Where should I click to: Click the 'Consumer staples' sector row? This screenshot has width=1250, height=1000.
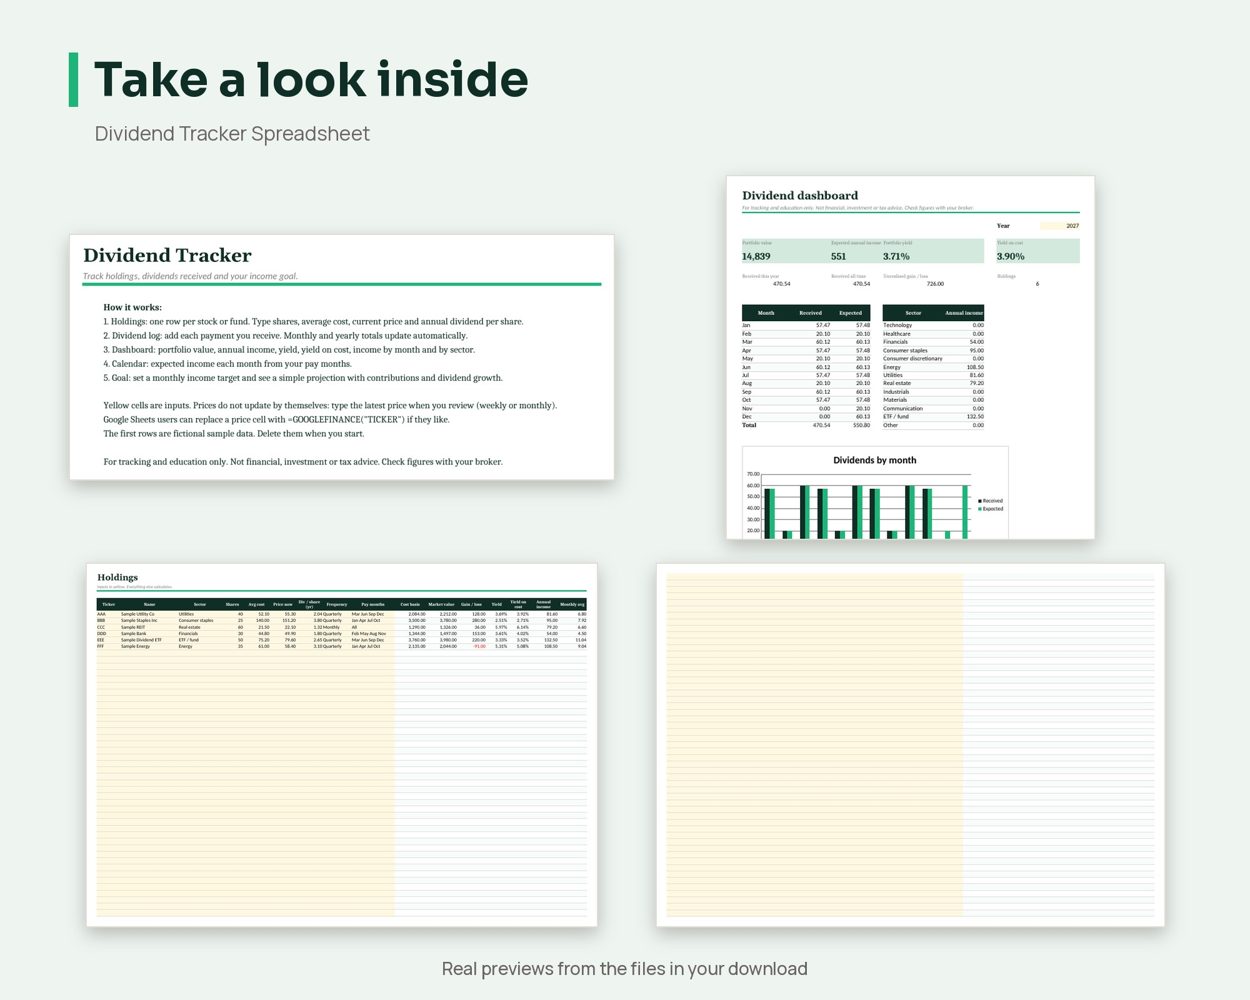coord(933,350)
